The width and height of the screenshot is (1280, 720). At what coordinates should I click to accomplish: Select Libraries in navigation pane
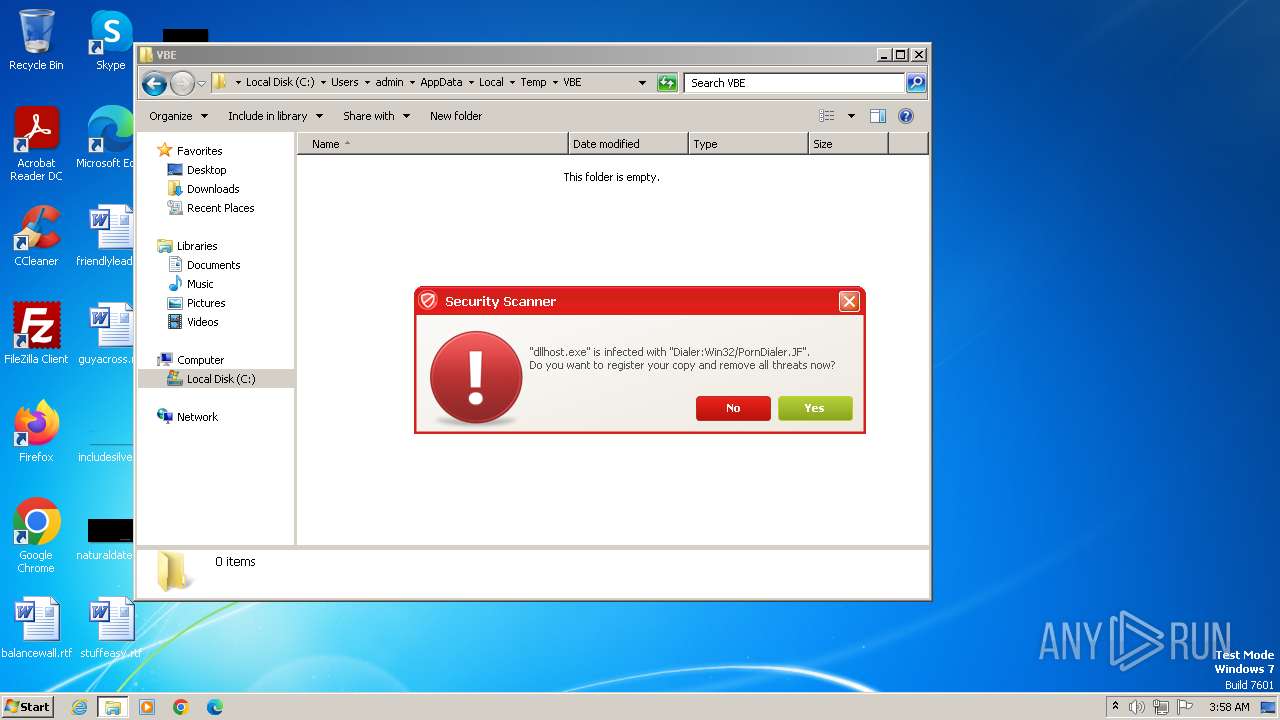click(x=197, y=246)
